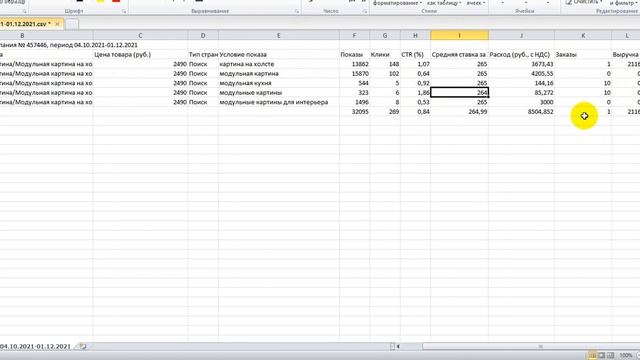
Task: Select the average bid total 264,99
Action: pyautogui.click(x=459, y=111)
